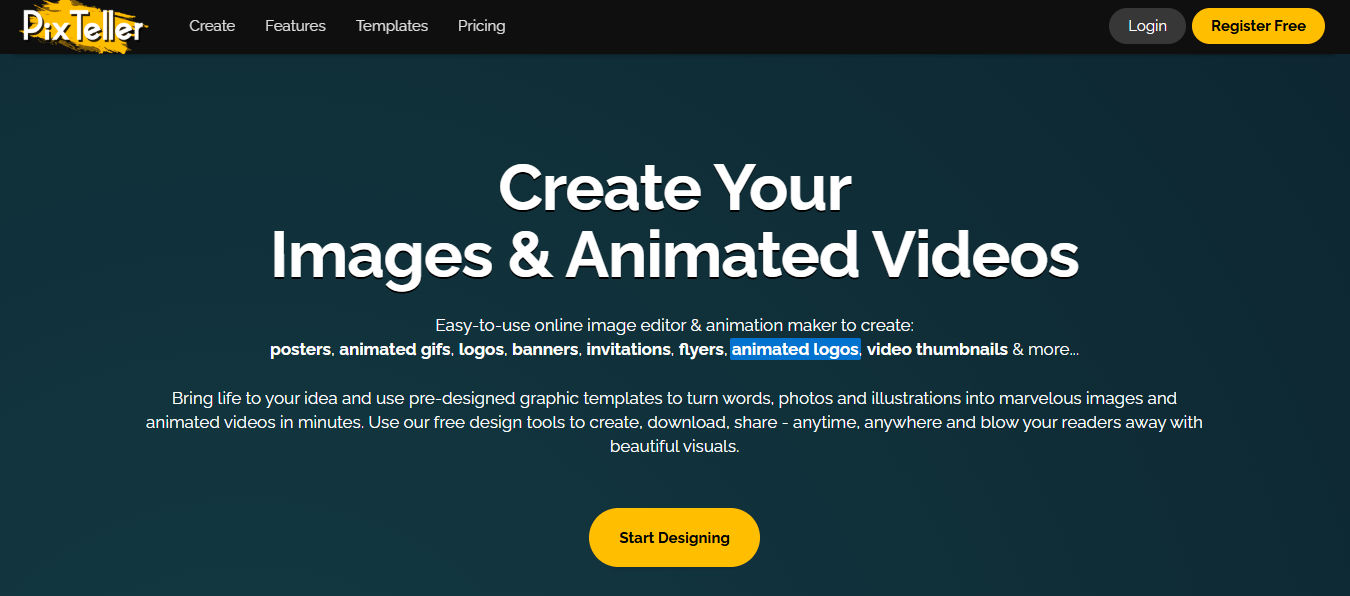This screenshot has height=596, width=1350.
Task: Click the flyers link
Action: coord(701,350)
